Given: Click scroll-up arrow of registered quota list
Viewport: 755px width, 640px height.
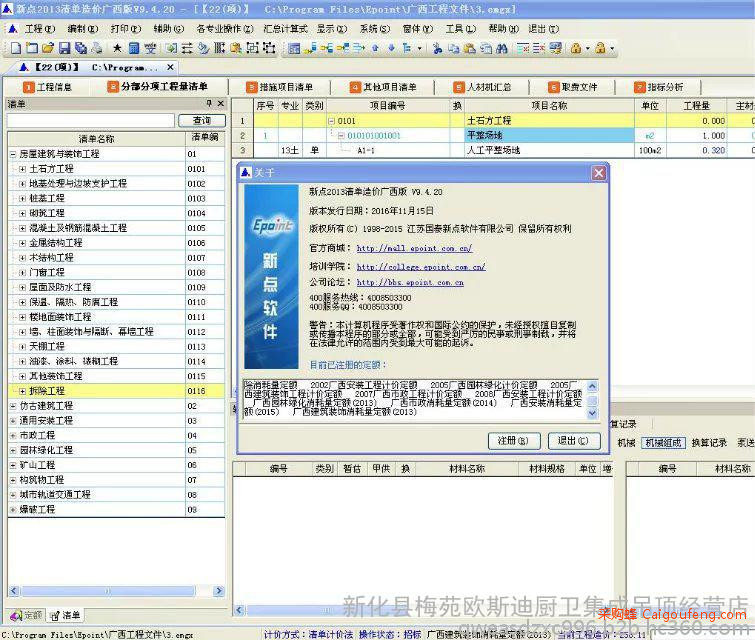Looking at the screenshot, I should point(592,386).
